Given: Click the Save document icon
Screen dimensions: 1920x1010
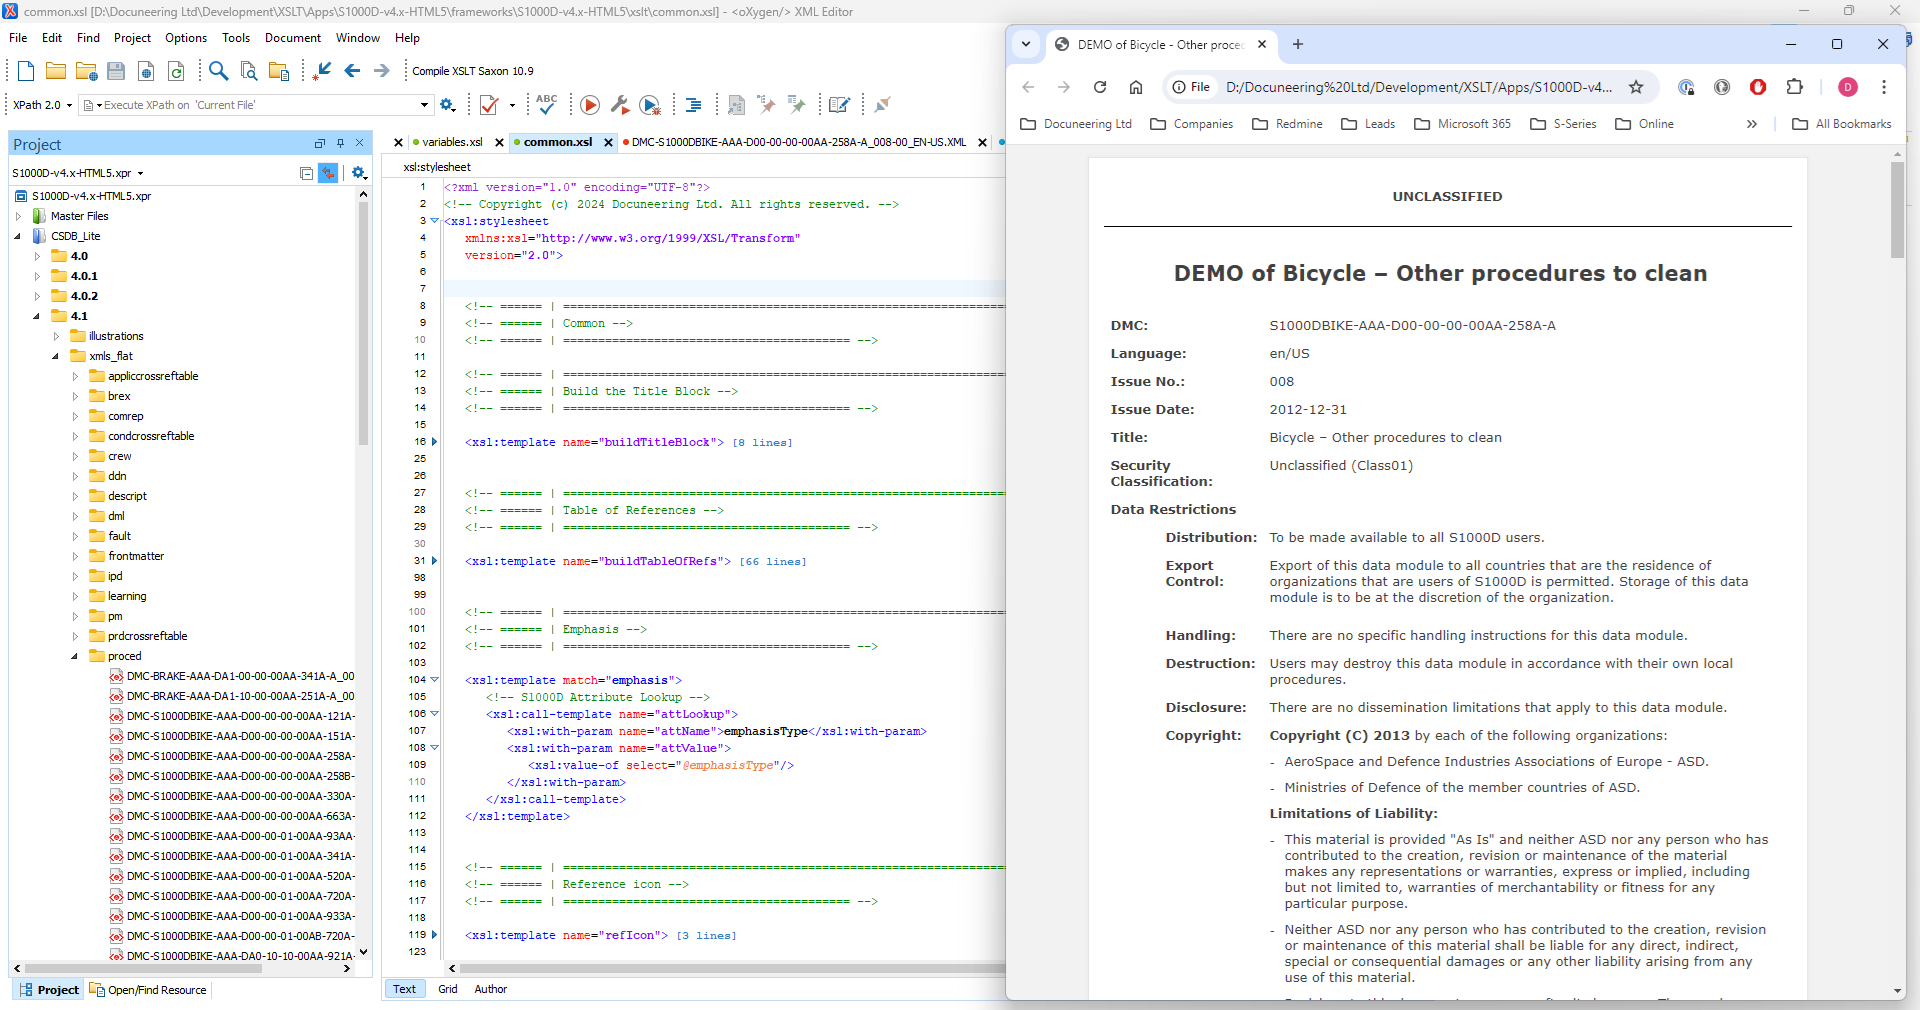Looking at the screenshot, I should point(116,72).
